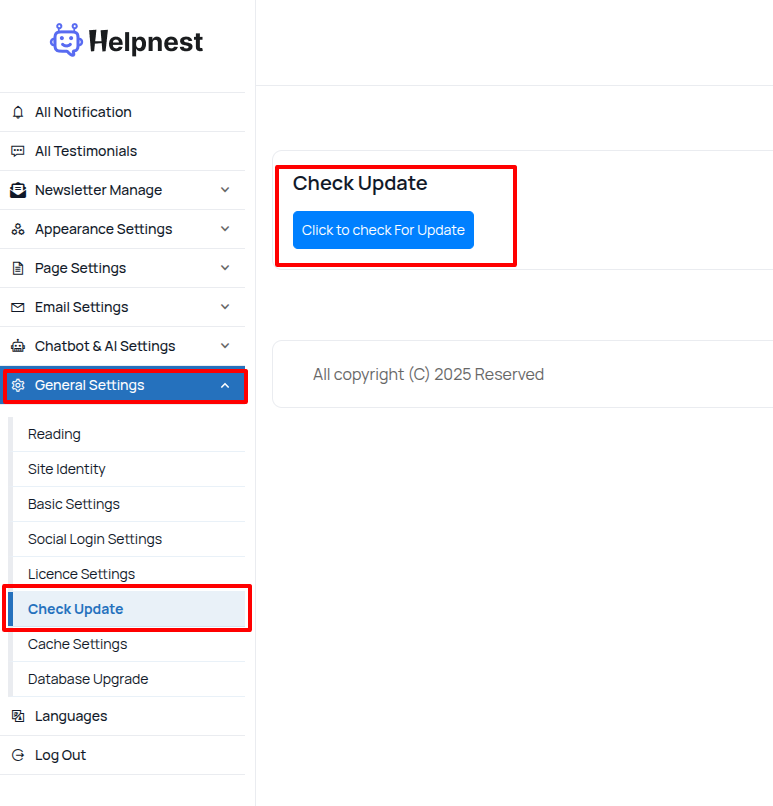This screenshot has width=773, height=806.
Task: Click the Newsletter Manage envelope icon
Action: [x=18, y=190]
